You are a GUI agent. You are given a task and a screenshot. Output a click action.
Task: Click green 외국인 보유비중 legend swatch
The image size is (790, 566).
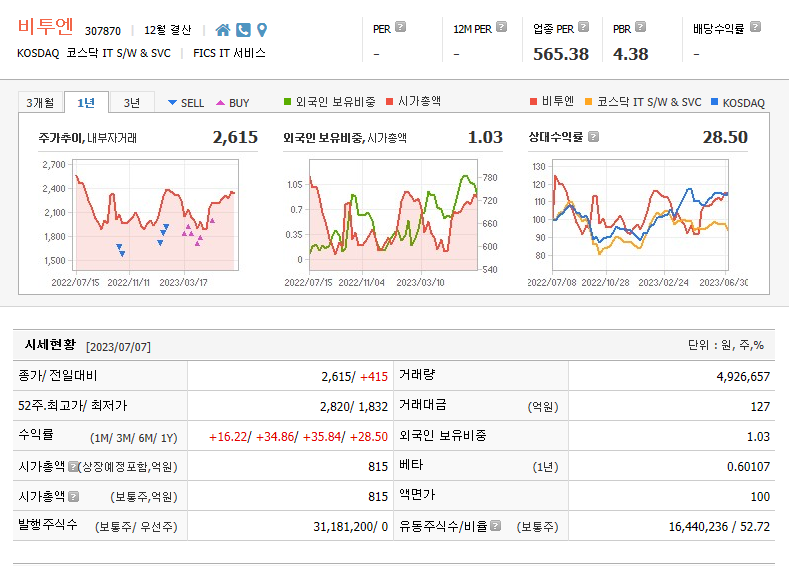[x=287, y=102]
